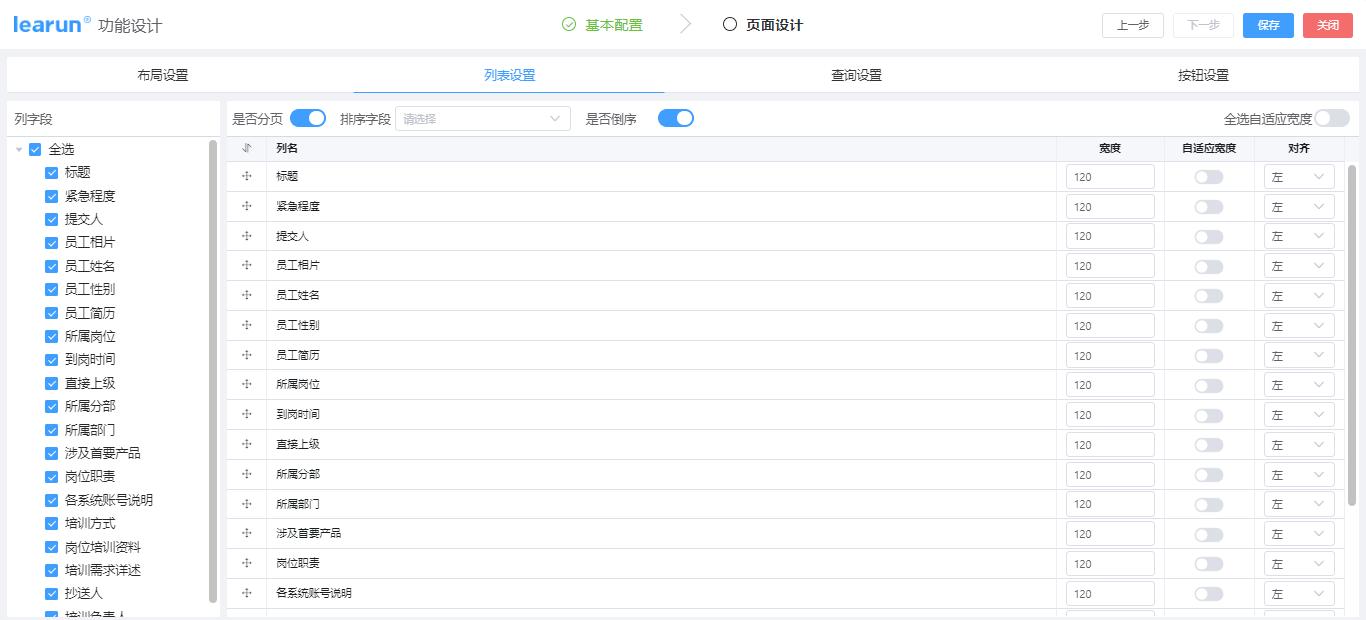Click the drag handle beside 涉及首要产品
1366x620 pixels.
pyautogui.click(x=245, y=533)
